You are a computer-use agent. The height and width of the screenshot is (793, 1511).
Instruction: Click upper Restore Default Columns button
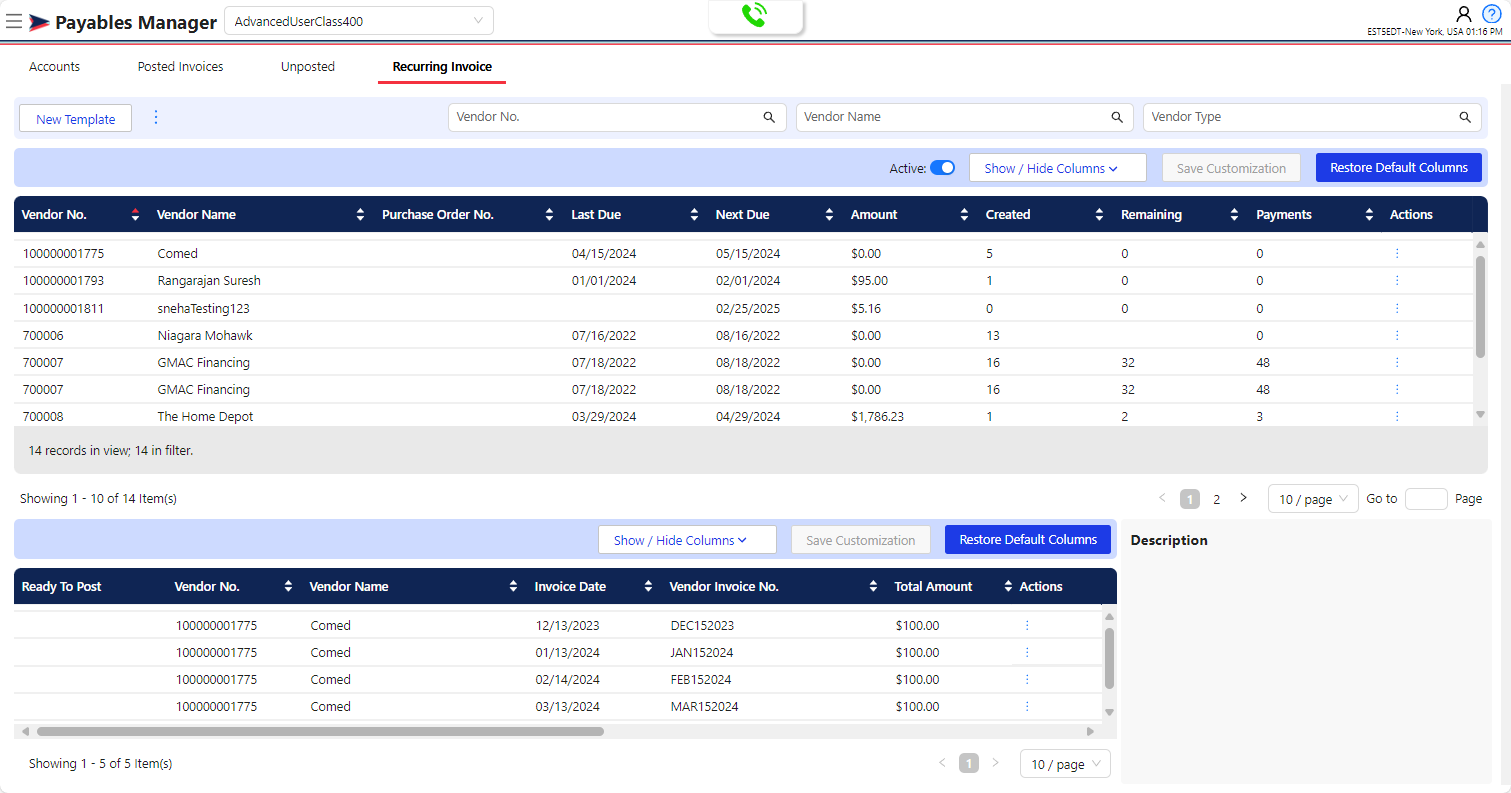point(1399,168)
